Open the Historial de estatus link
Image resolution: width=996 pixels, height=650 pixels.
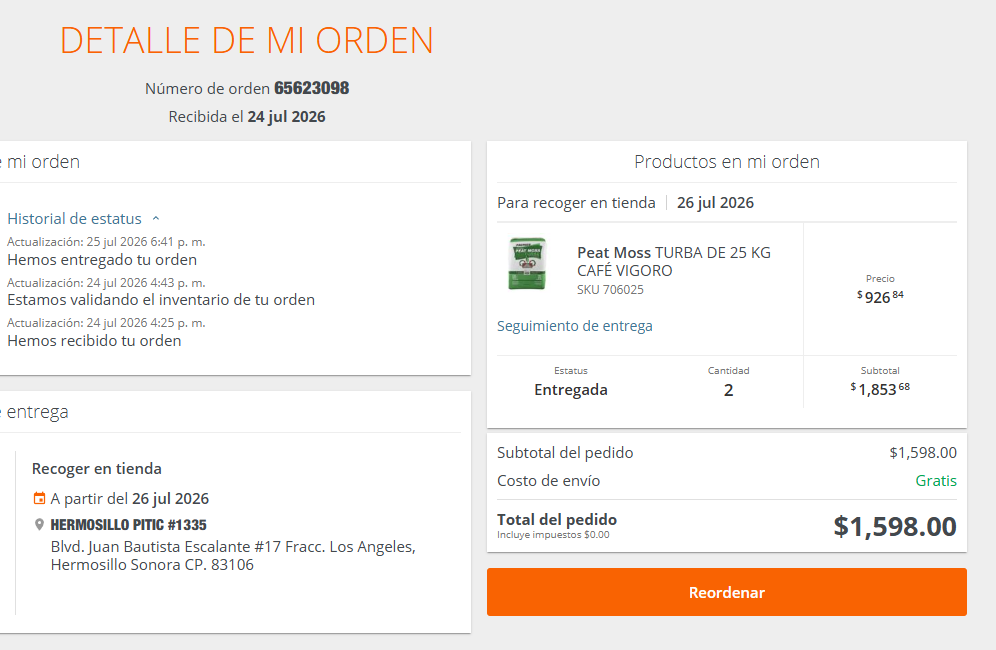(x=74, y=219)
